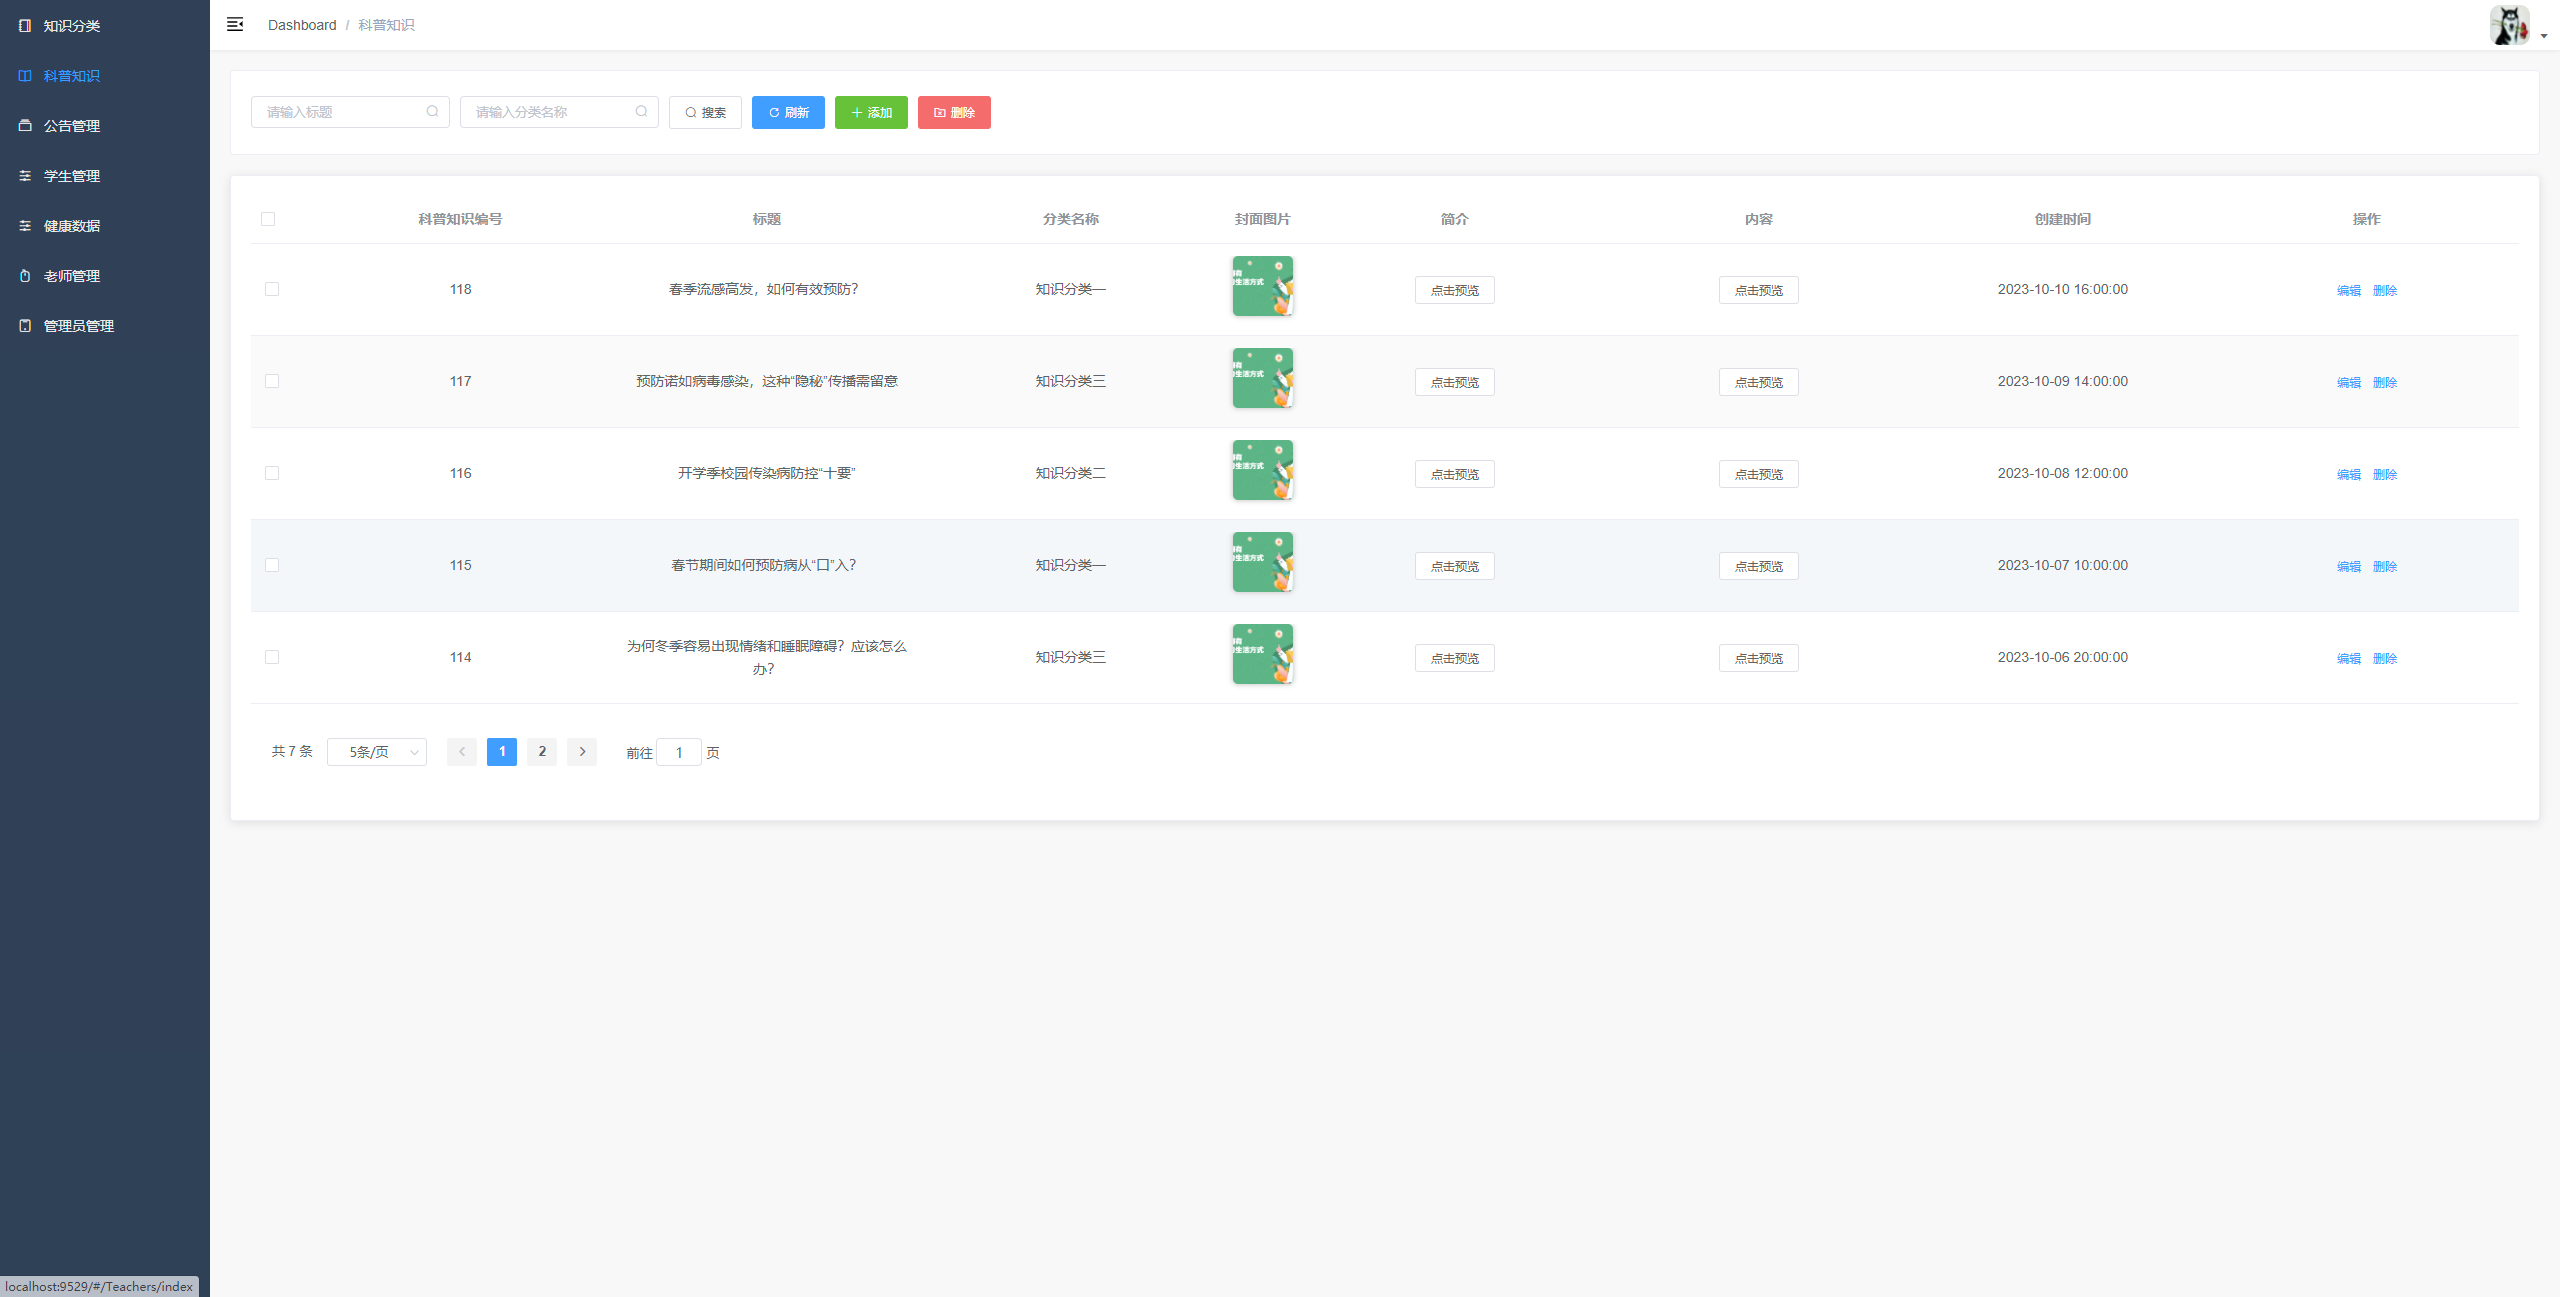2560x1297 pixels.
Task: Preview the 内容 for row 114
Action: [x=1759, y=658]
